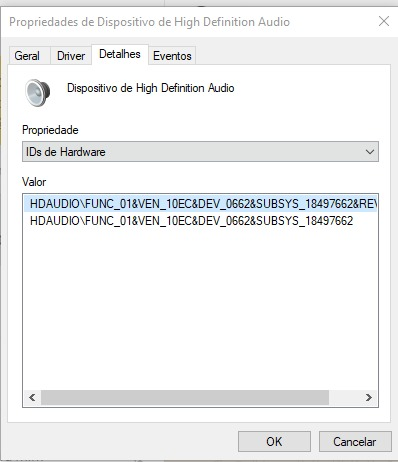
Task: Select the first hardware ID ending in REV
Action: (200, 204)
